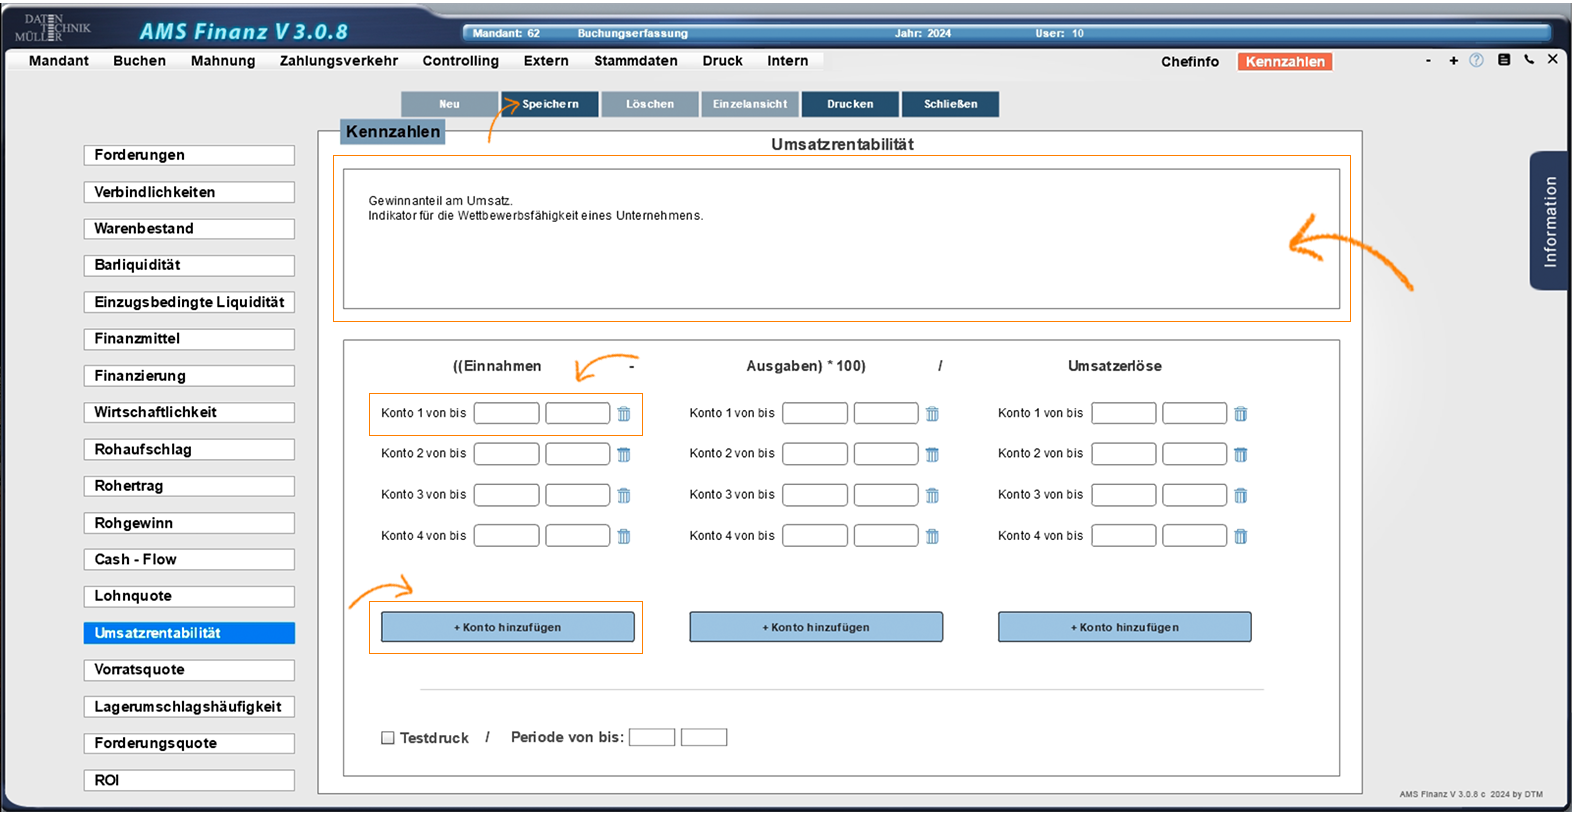Delete Einnahmen Konto 1 with trash icon
1572x825 pixels.
click(x=624, y=414)
